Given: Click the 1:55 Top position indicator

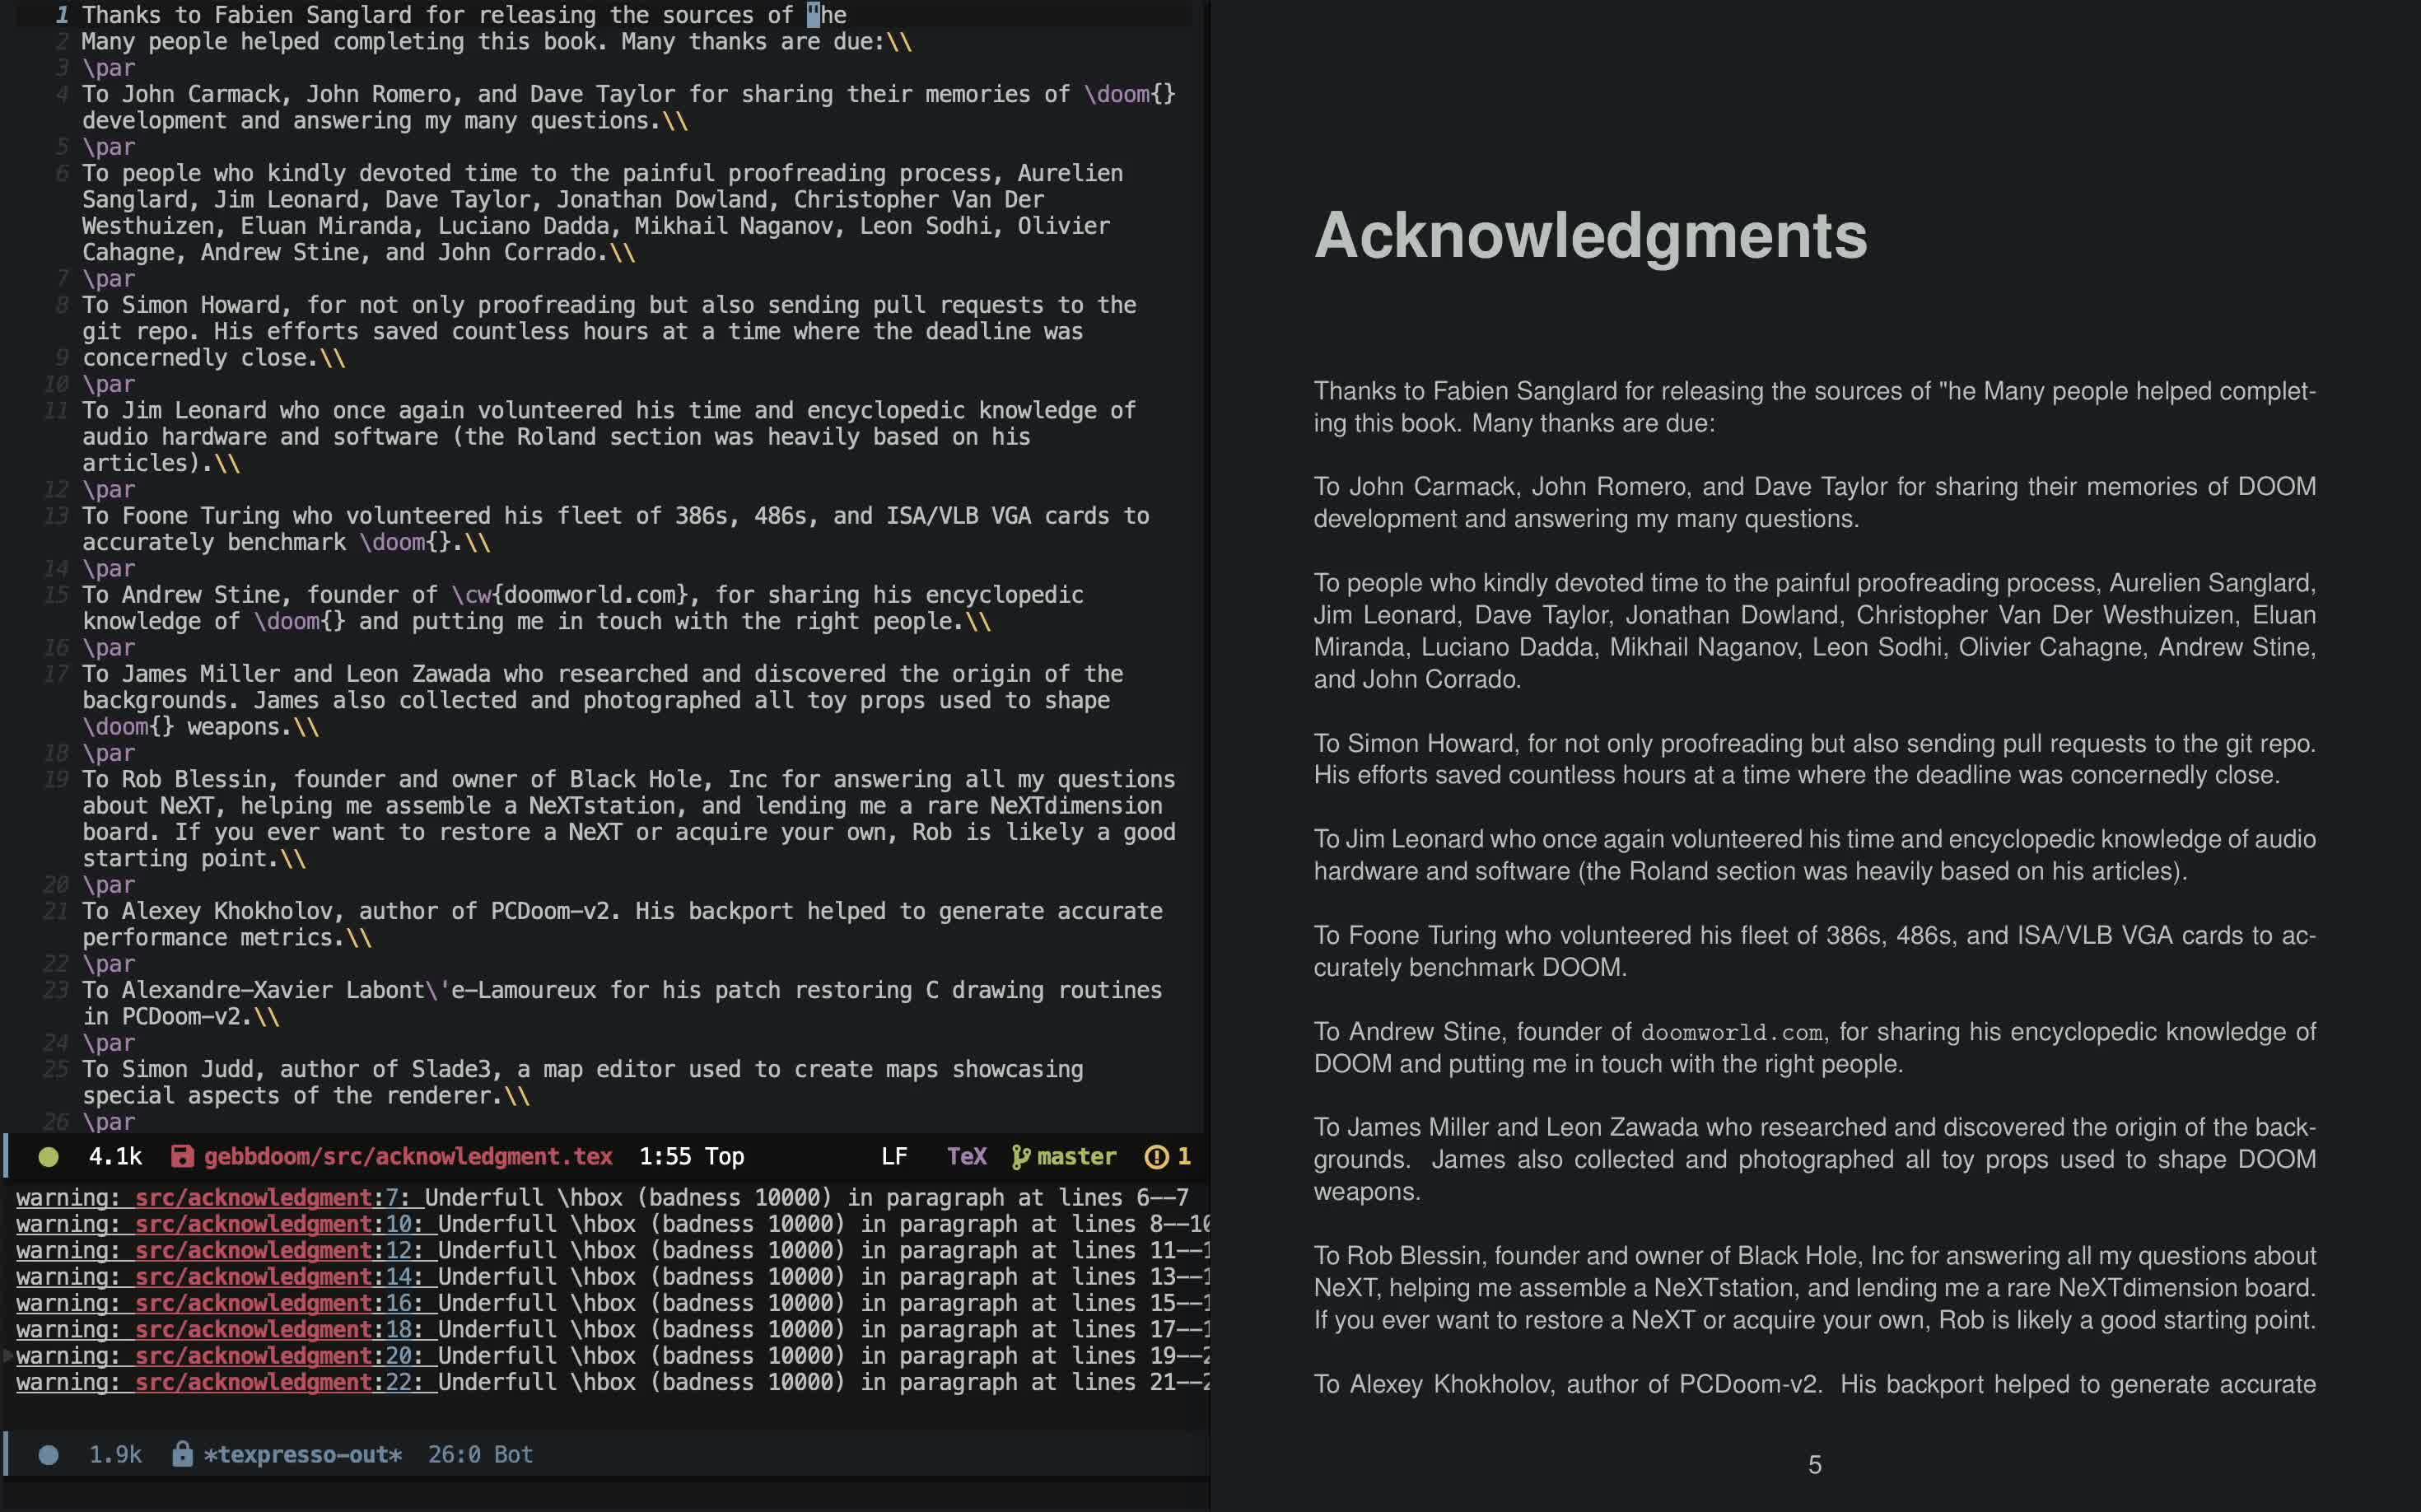Looking at the screenshot, I should pos(691,1157).
